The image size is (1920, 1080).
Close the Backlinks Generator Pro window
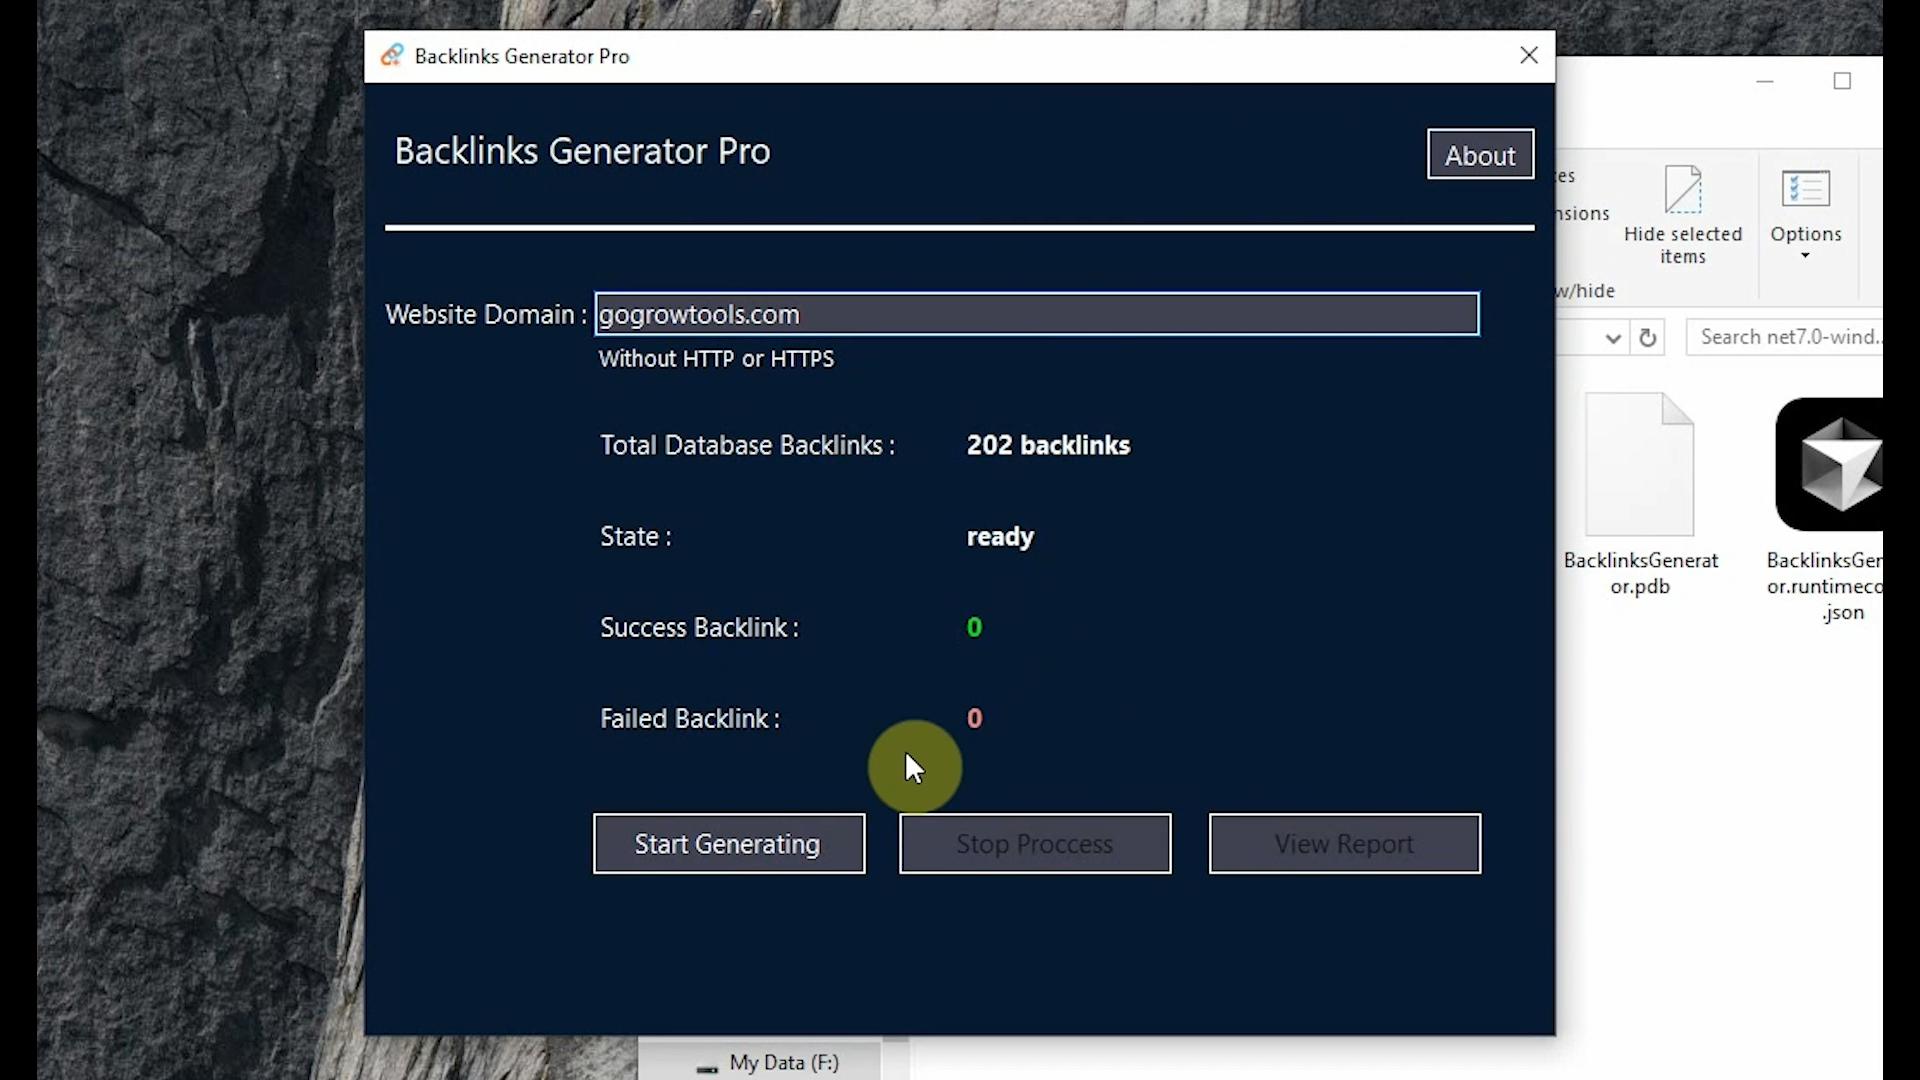click(1529, 56)
